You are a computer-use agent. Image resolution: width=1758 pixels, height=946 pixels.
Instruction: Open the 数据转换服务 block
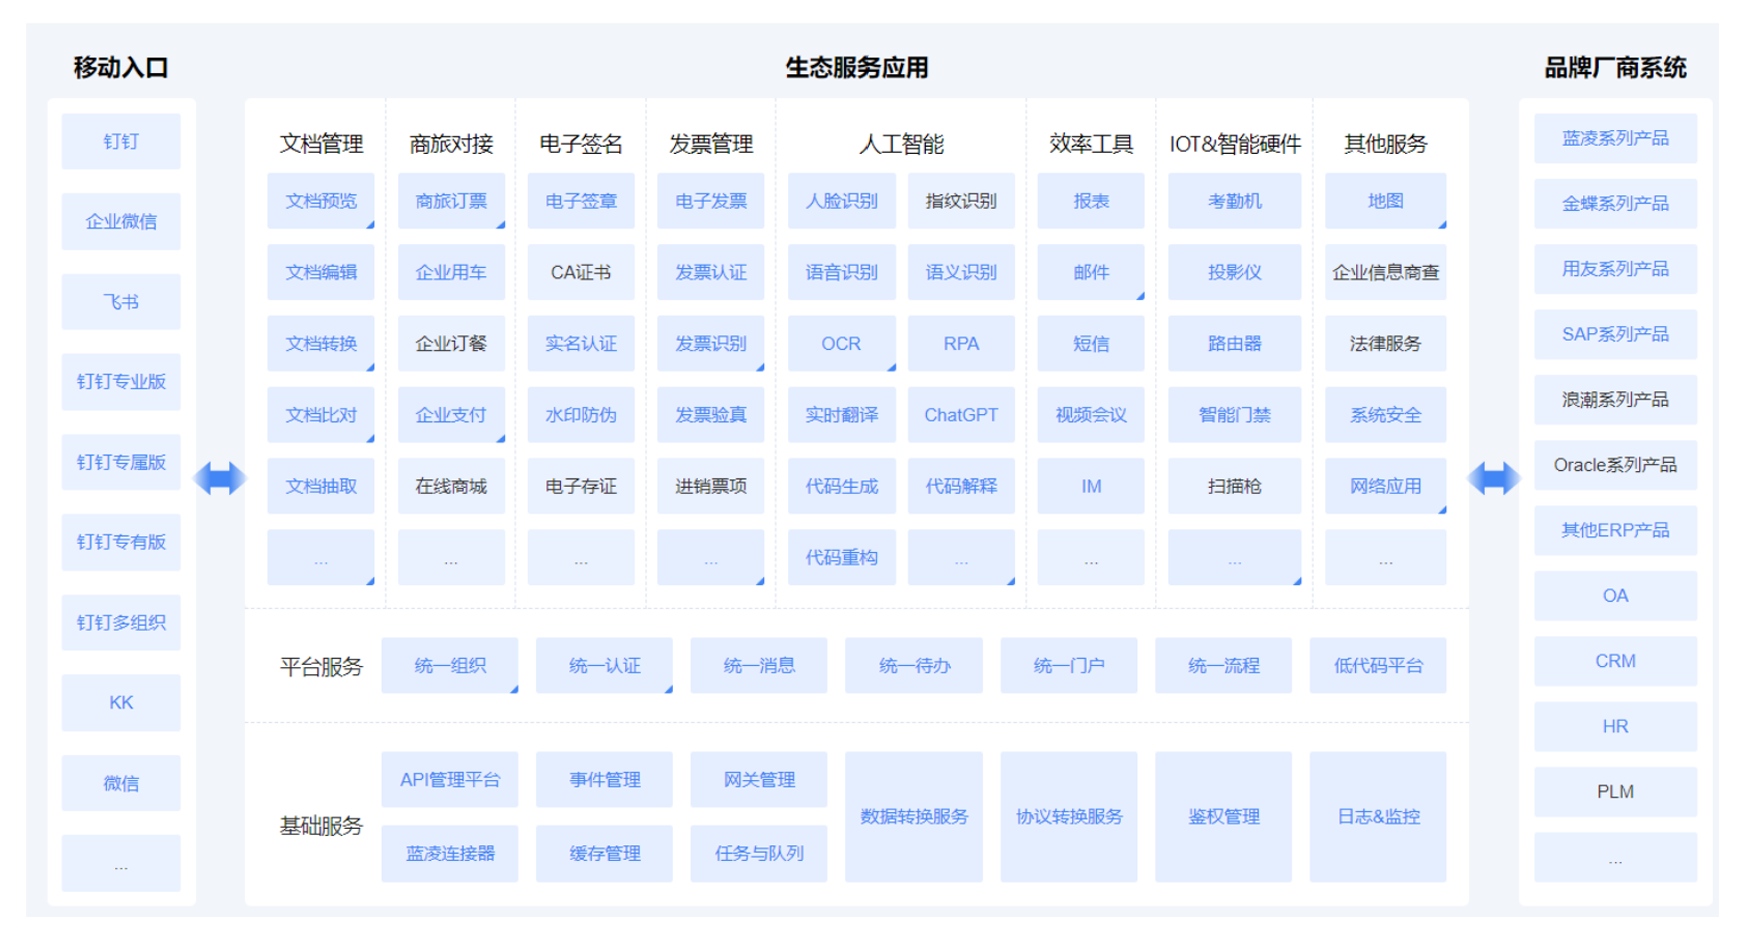(913, 817)
